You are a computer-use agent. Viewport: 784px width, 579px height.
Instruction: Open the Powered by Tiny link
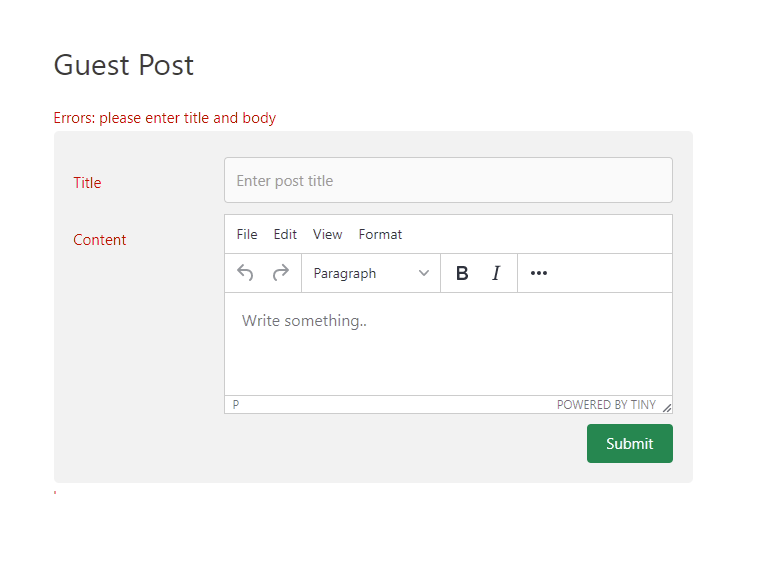606,404
